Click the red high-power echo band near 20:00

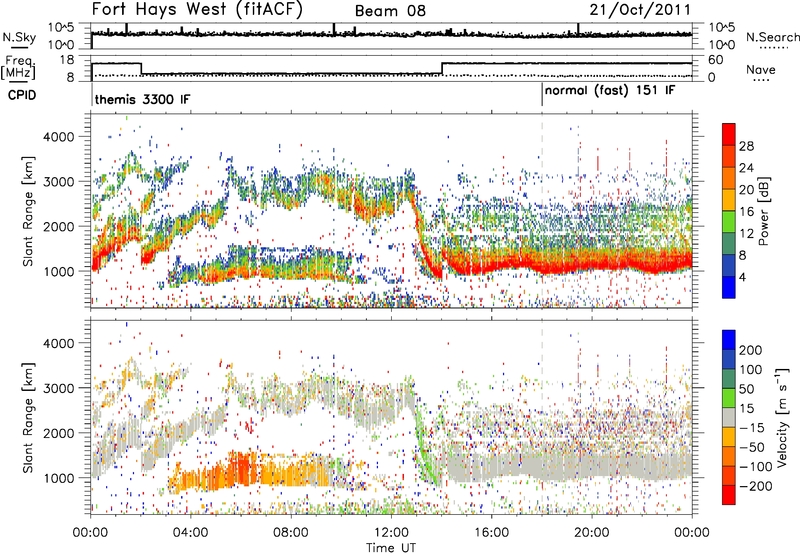click(x=592, y=261)
